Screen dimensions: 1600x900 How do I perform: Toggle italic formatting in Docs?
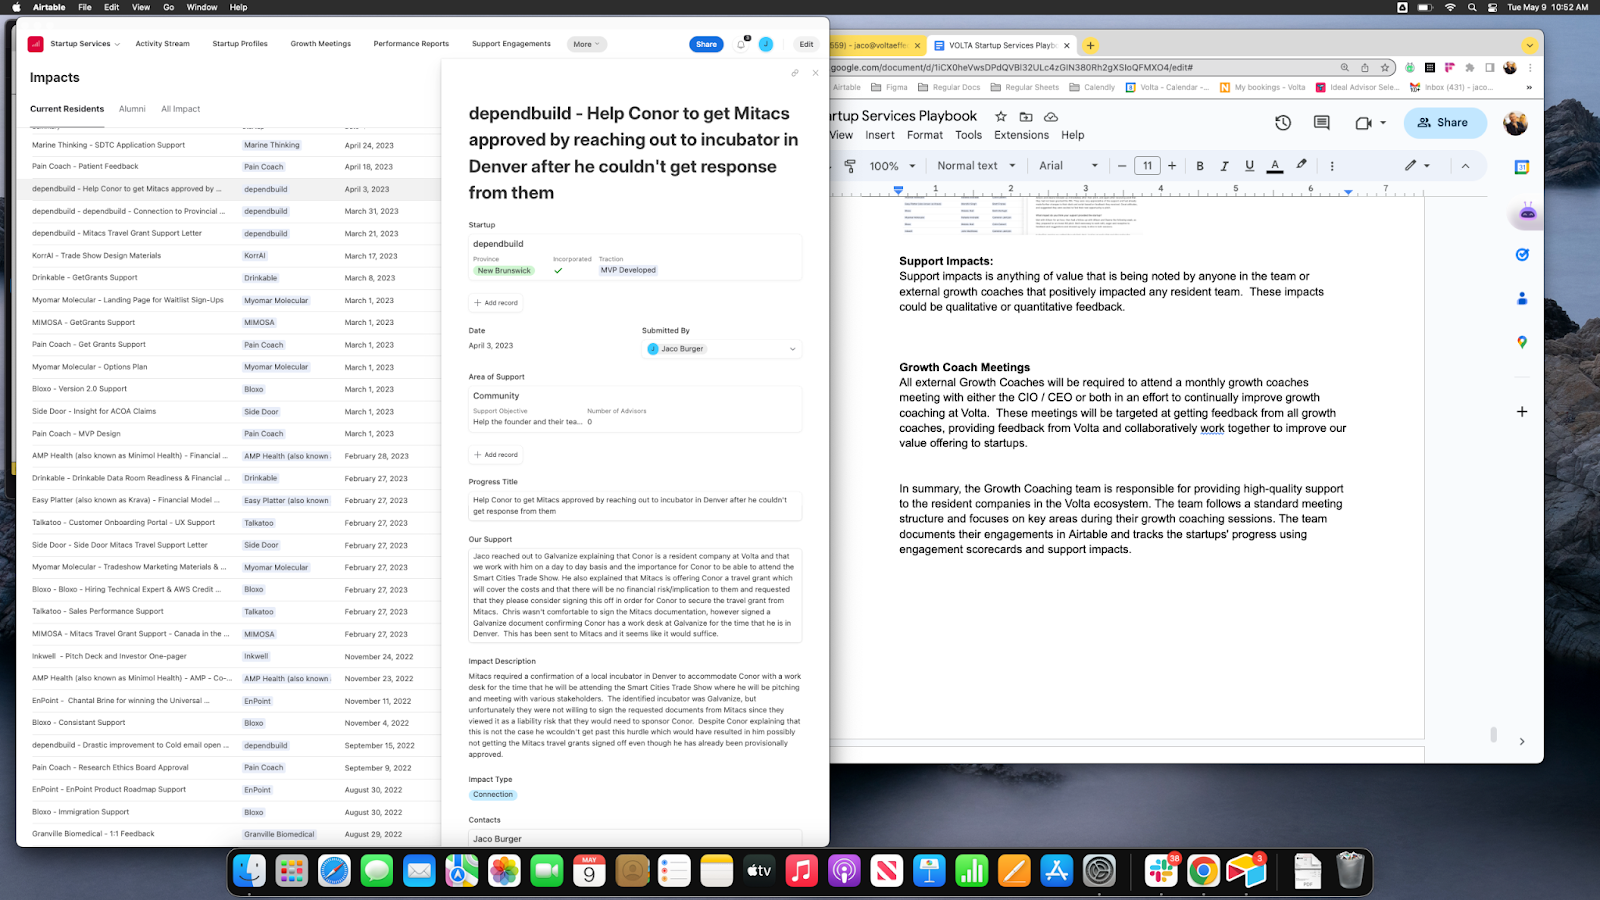click(x=1224, y=166)
